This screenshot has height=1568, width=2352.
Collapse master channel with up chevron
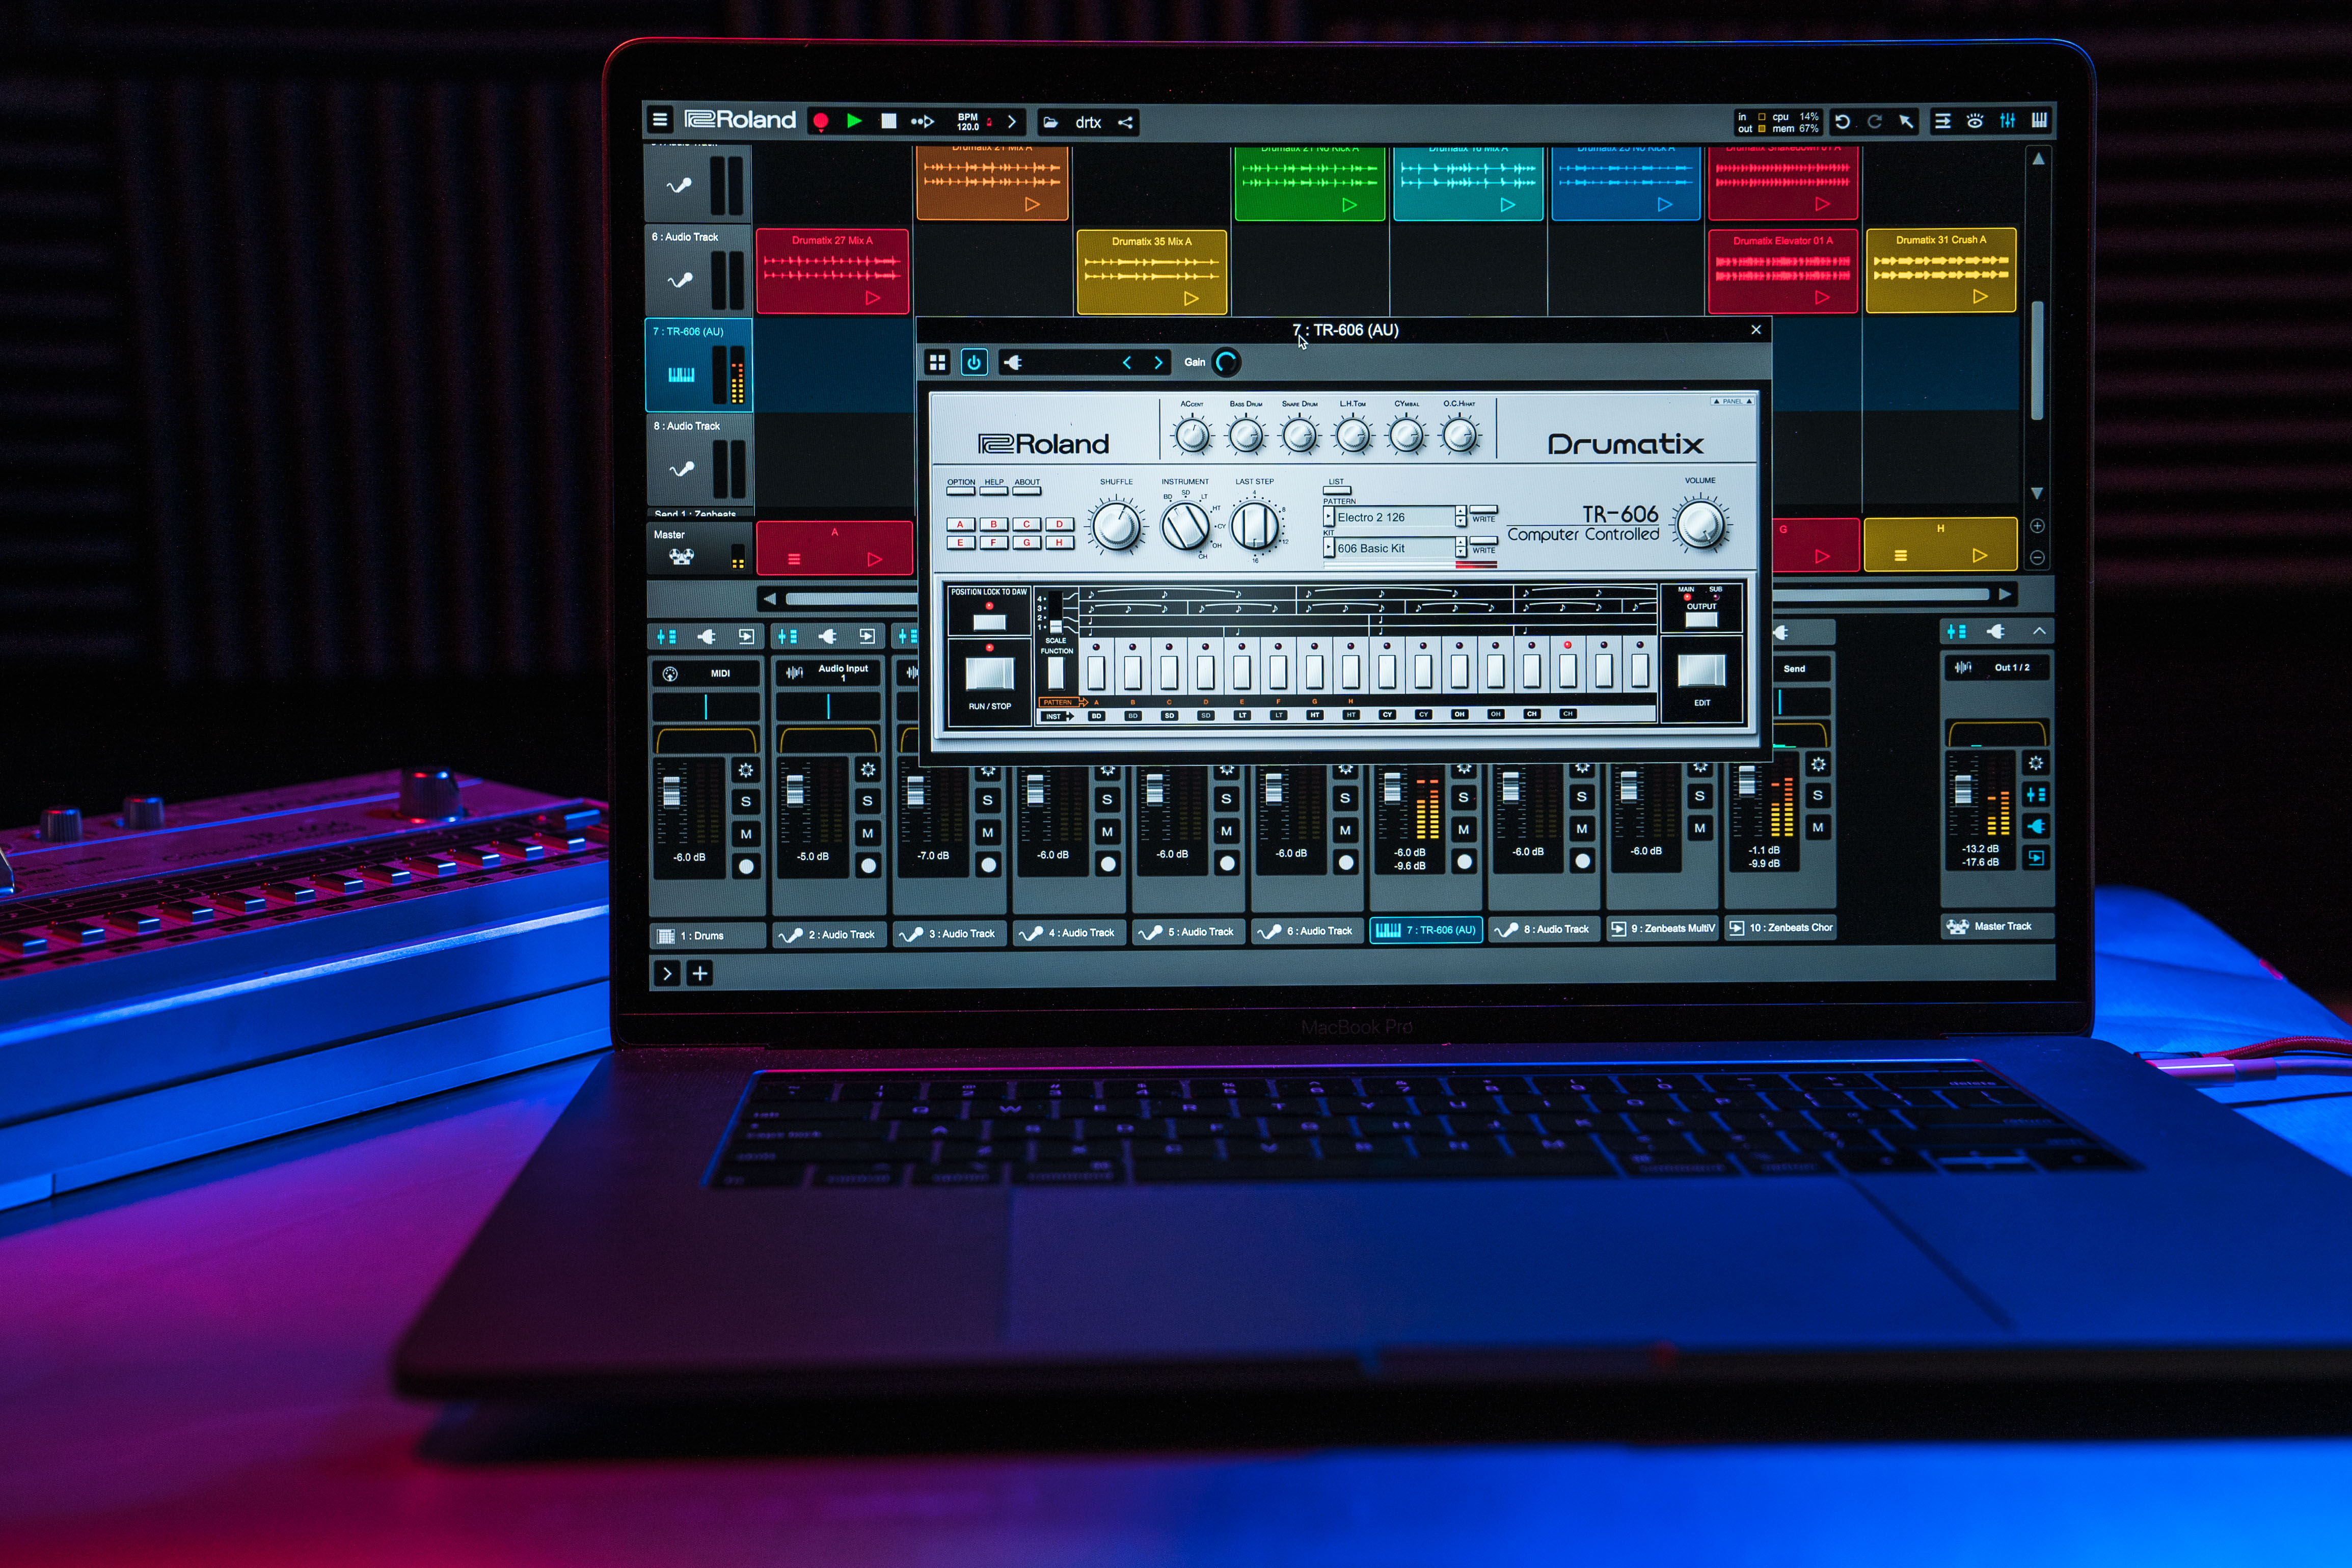coord(2039,631)
